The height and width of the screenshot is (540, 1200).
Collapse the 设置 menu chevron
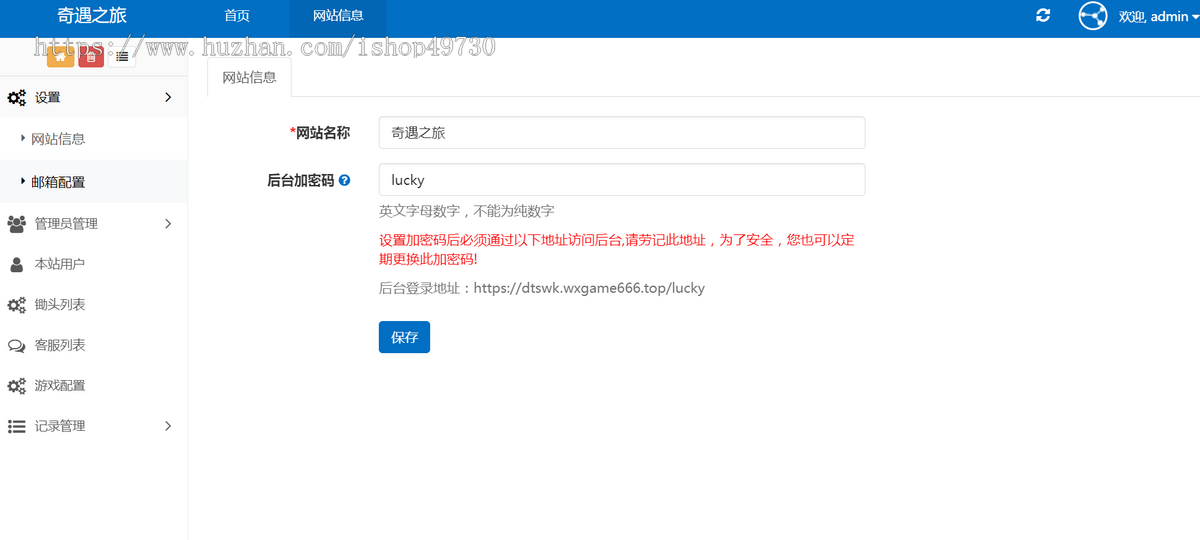168,97
